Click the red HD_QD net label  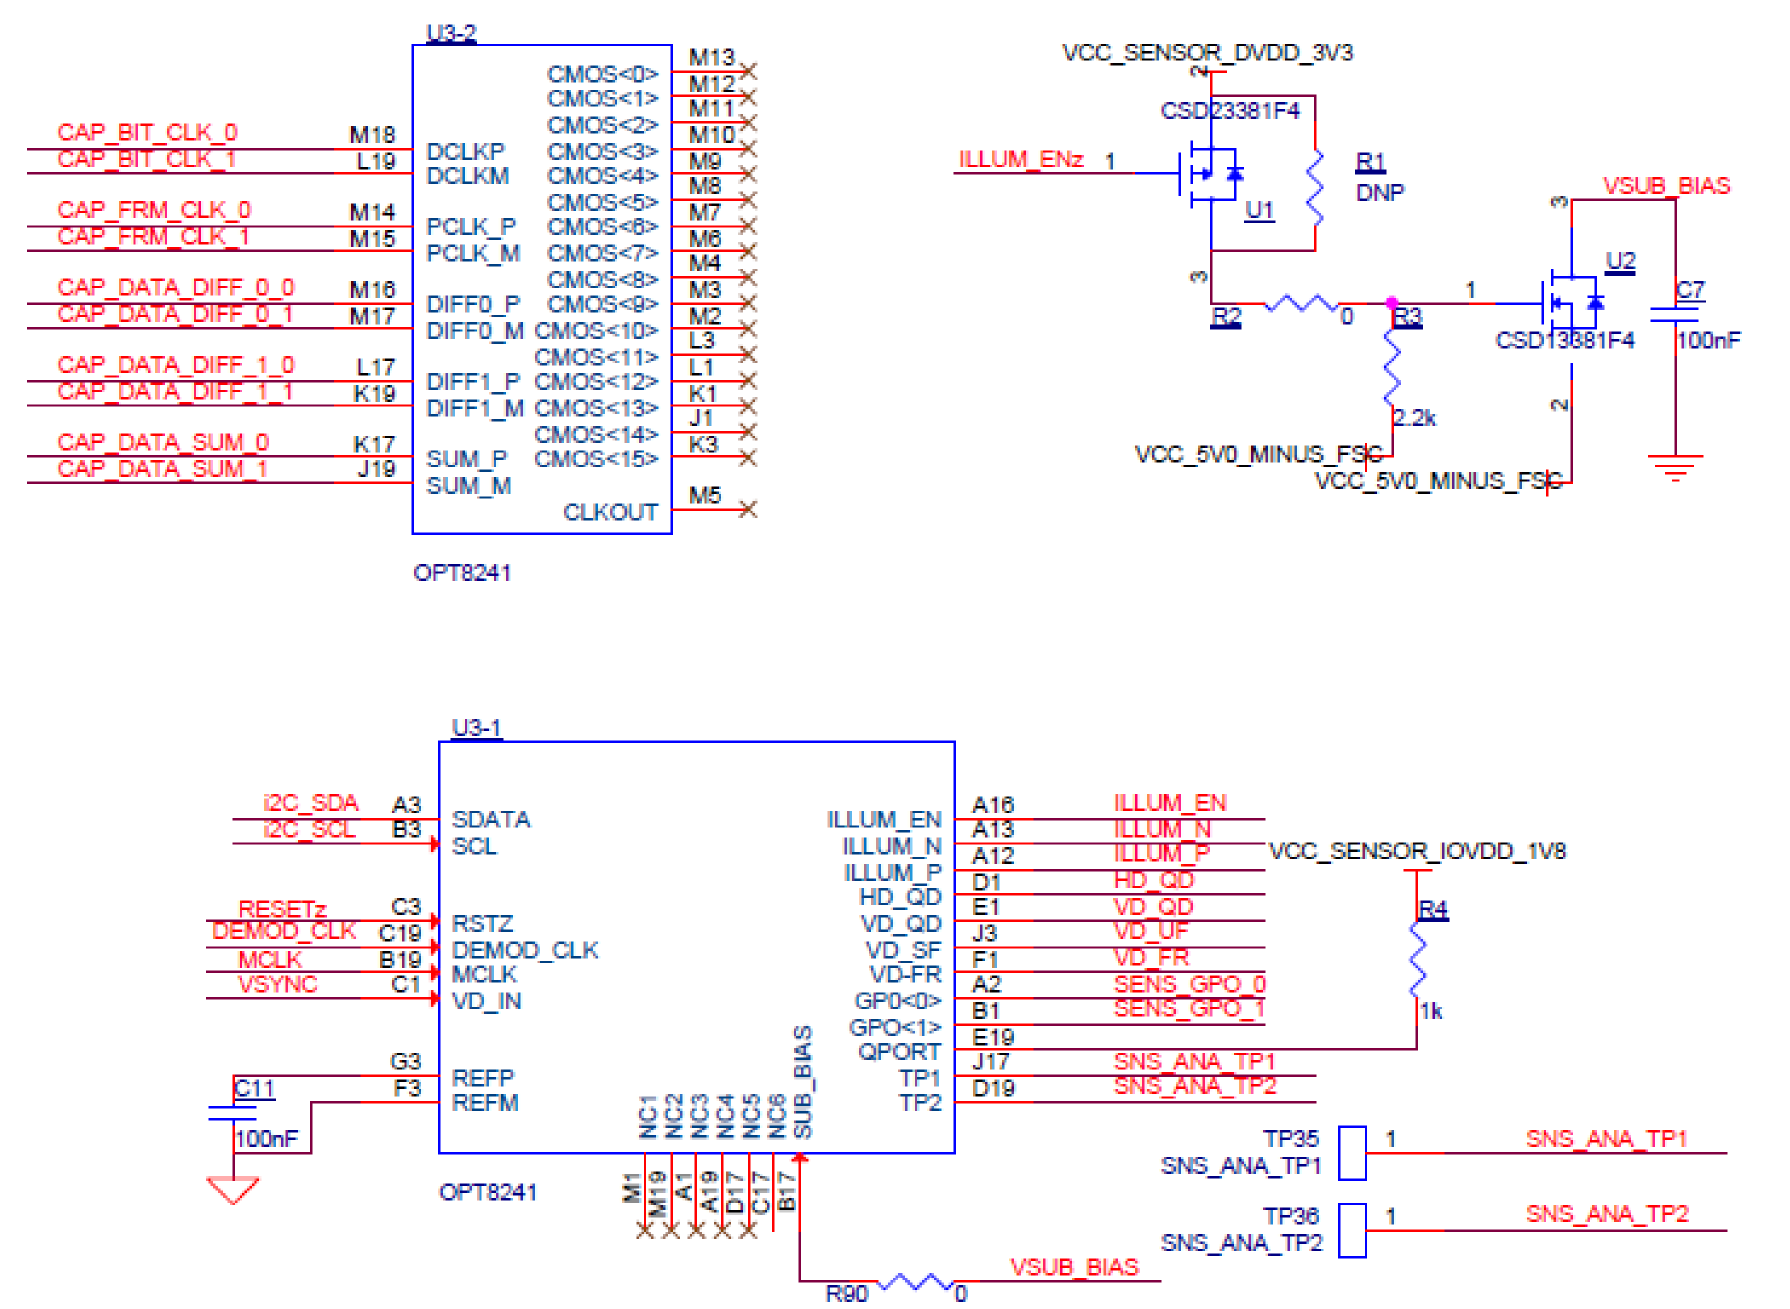pyautogui.click(x=1154, y=879)
